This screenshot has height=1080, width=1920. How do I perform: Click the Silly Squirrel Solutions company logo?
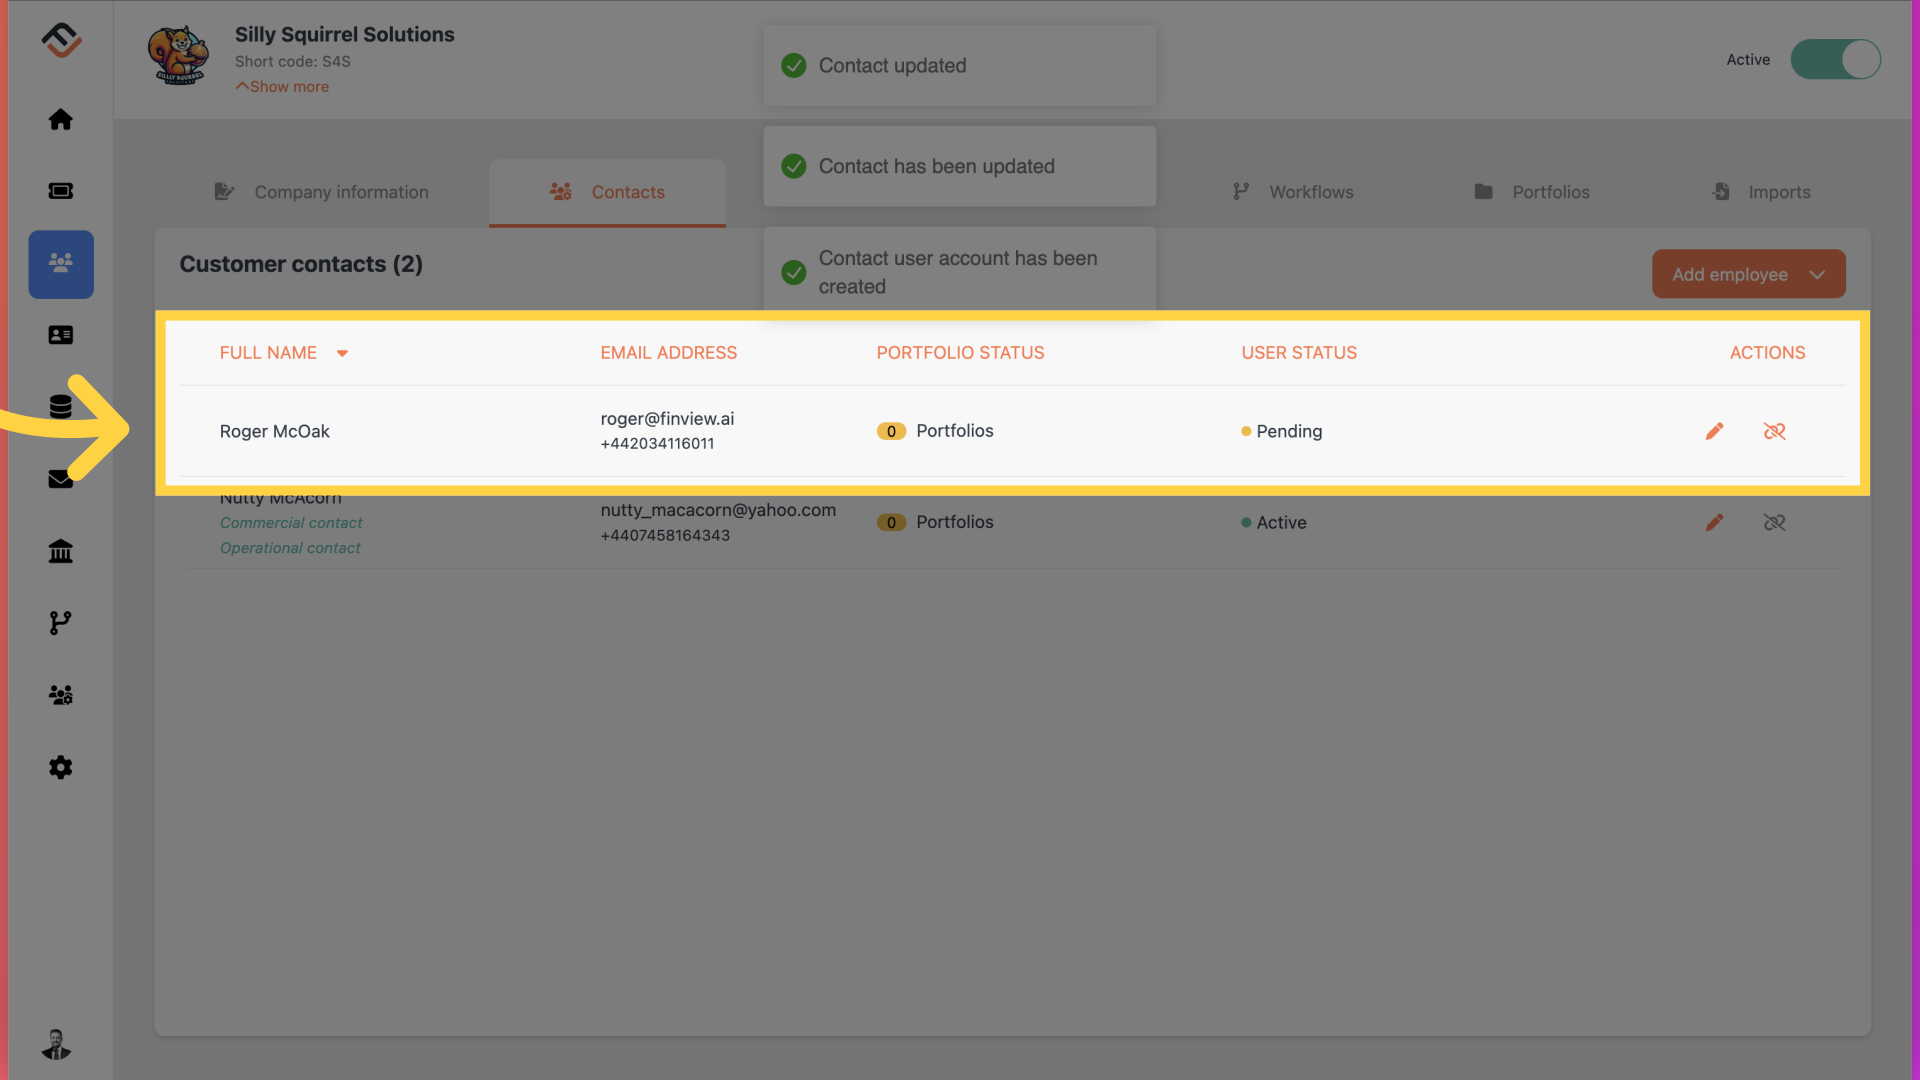pos(178,56)
